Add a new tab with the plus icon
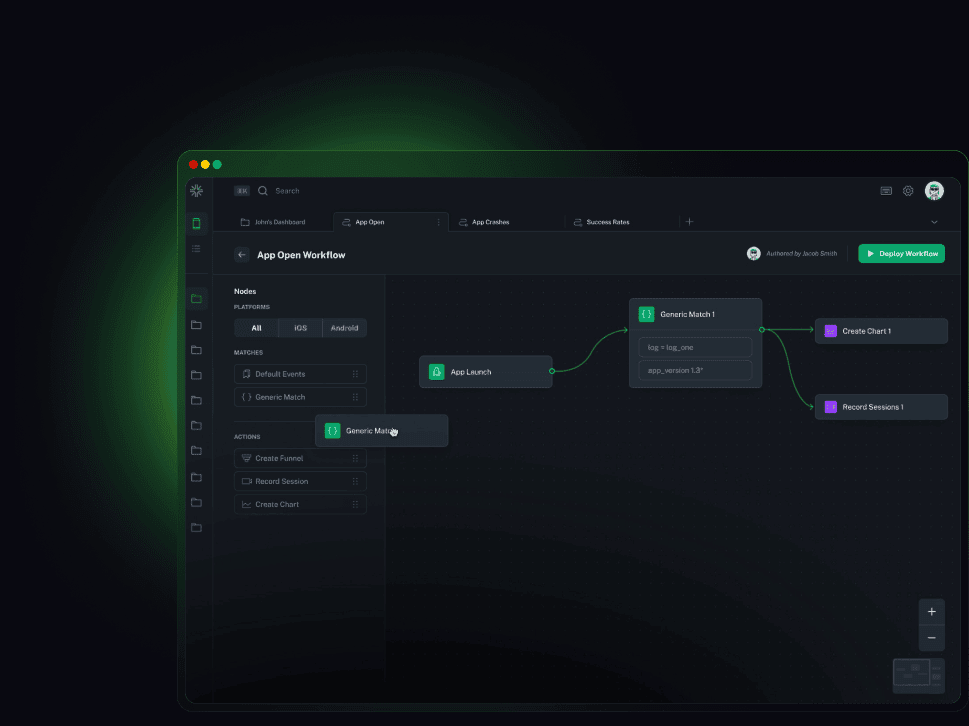 point(690,222)
